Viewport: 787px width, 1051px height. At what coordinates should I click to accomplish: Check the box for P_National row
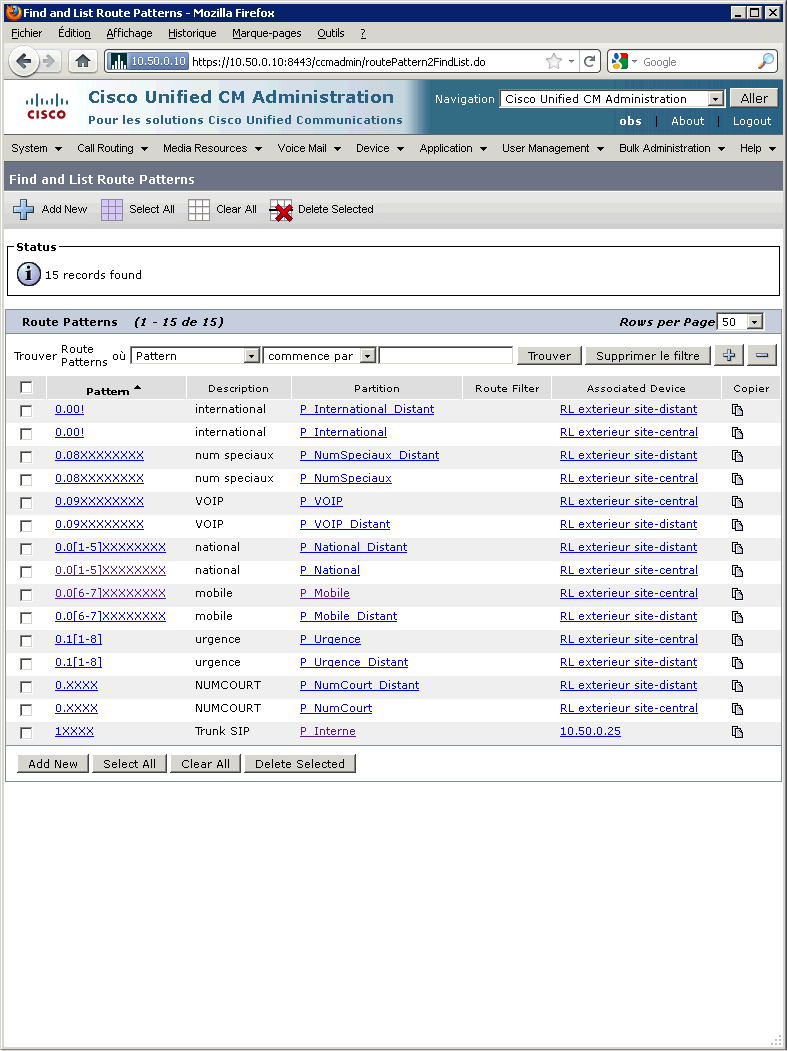[26, 572]
